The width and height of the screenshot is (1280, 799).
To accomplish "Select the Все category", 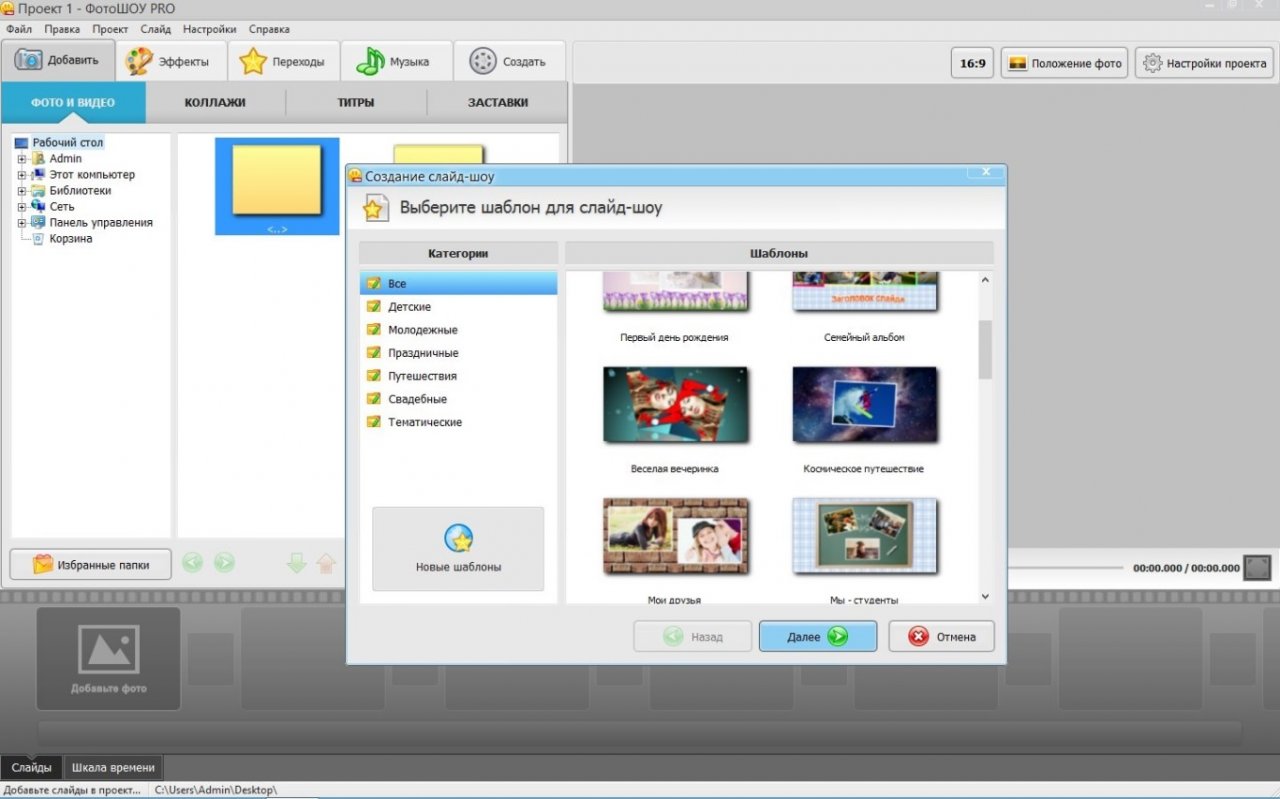I will (x=458, y=283).
